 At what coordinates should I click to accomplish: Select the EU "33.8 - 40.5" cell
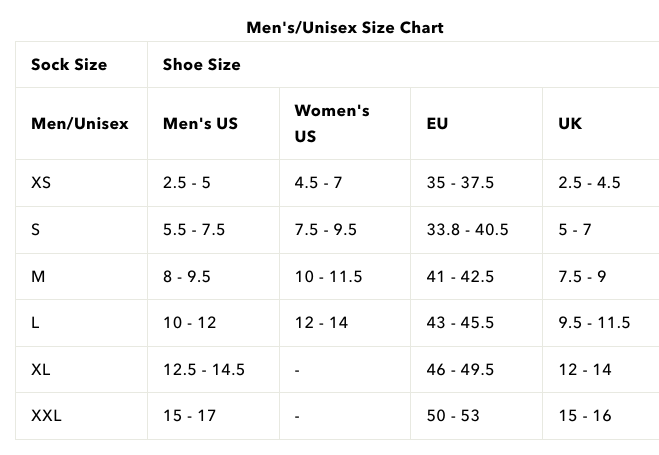point(467,230)
